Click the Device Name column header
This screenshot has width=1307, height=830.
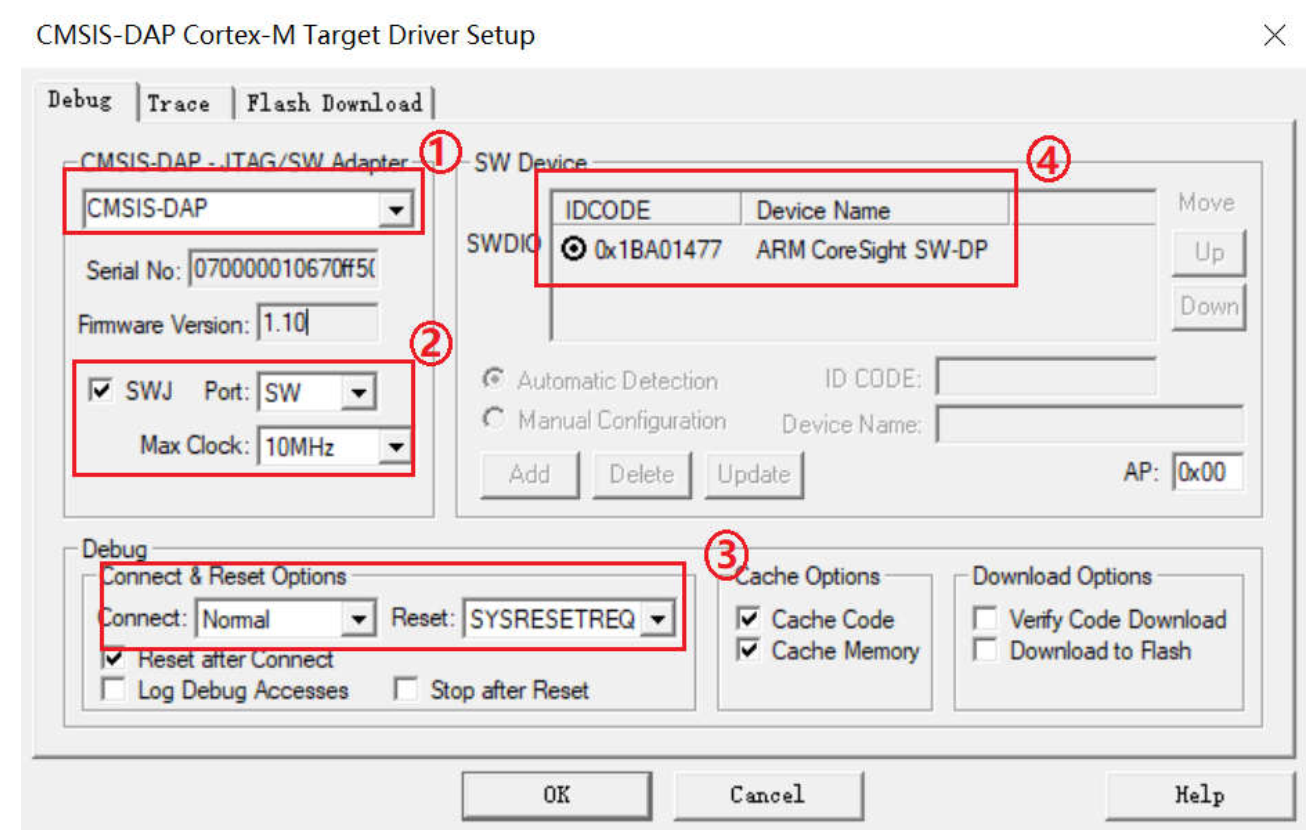(875, 210)
